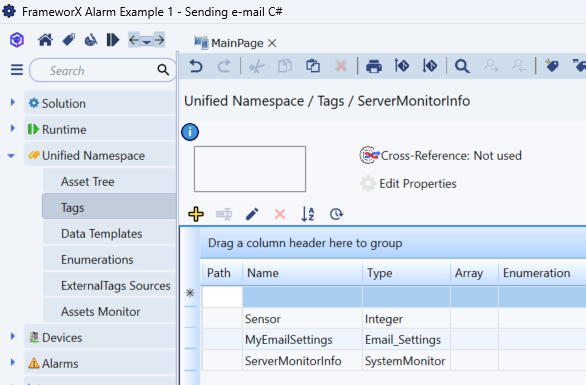Viewport: 586px width, 385px height.
Task: Sort members with the A-Z icon
Action: click(308, 214)
